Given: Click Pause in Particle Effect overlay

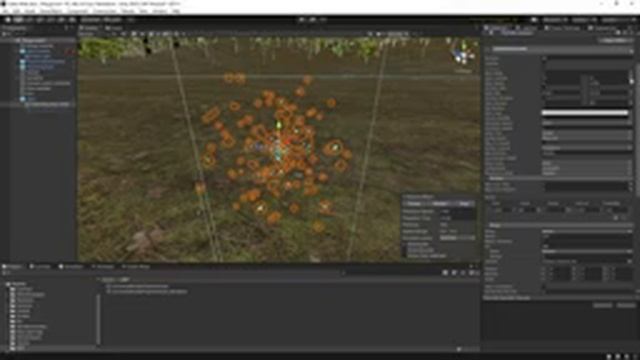Looking at the screenshot, I should click(414, 203).
